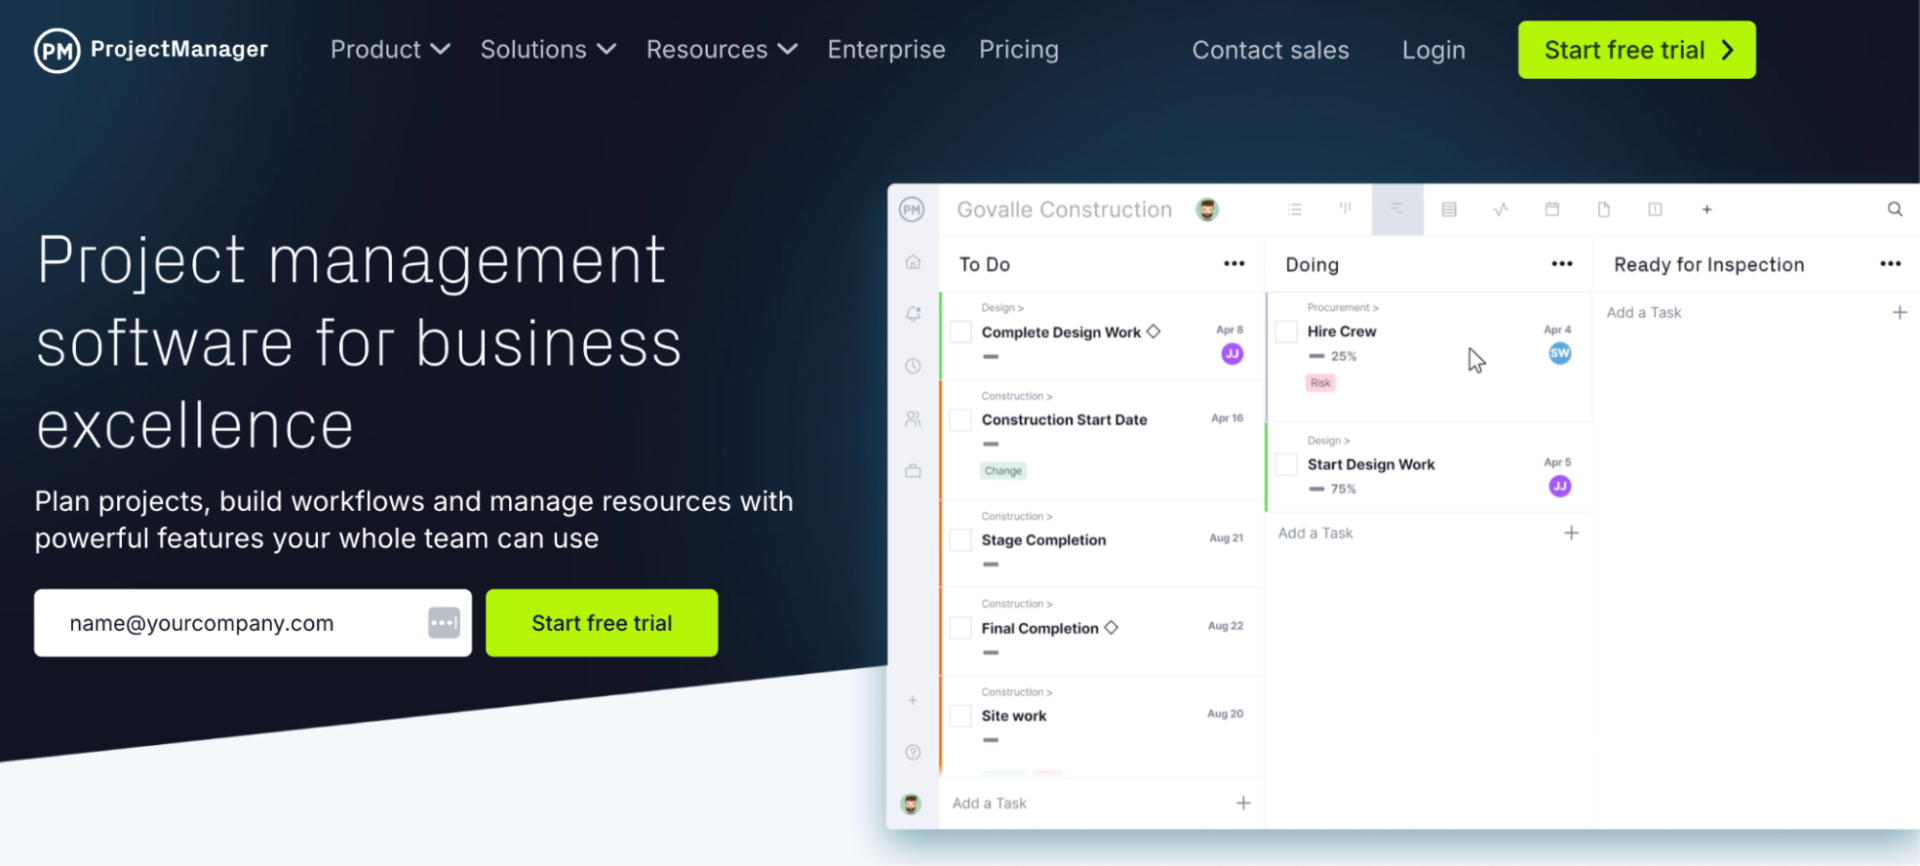Click Start free trial beside the email field
This screenshot has height=866, width=1920.
click(602, 623)
